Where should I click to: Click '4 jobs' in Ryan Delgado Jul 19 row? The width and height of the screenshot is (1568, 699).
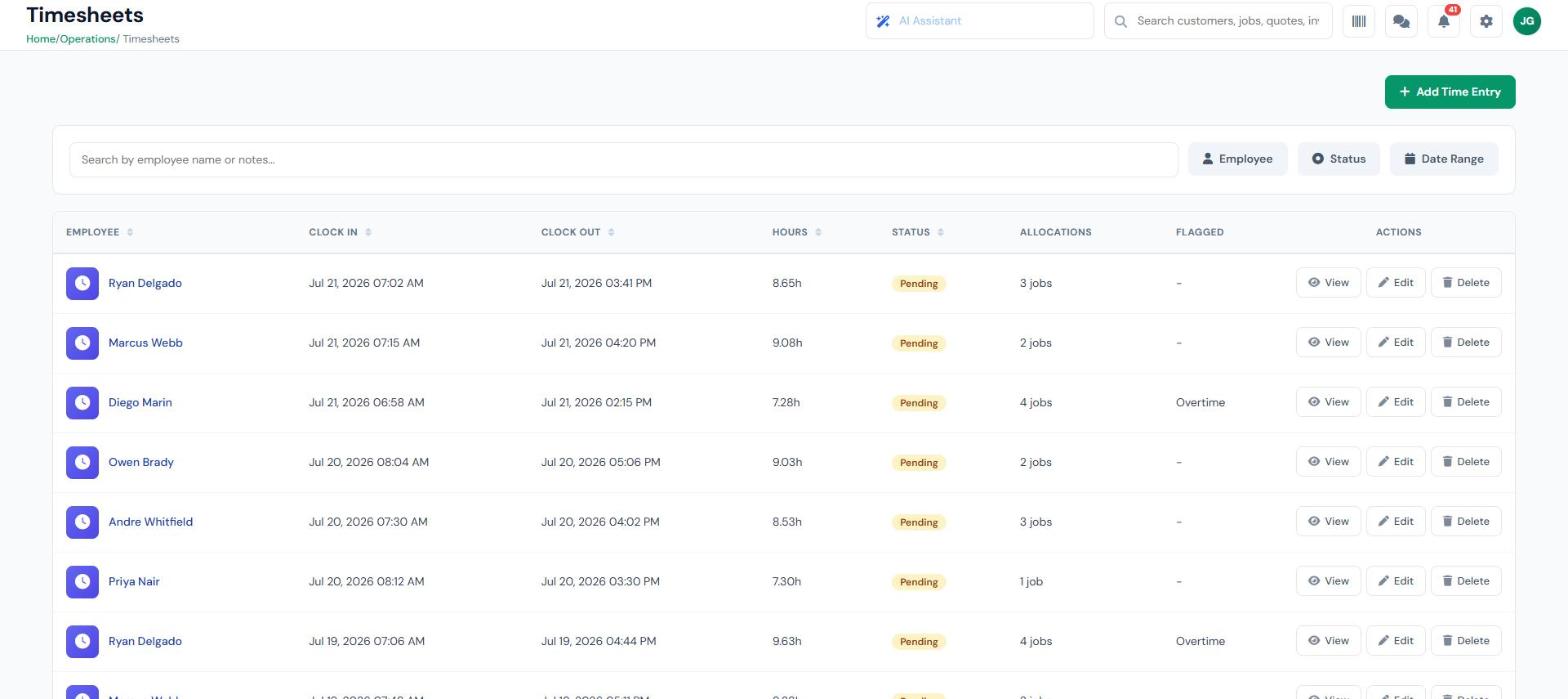tap(1035, 642)
